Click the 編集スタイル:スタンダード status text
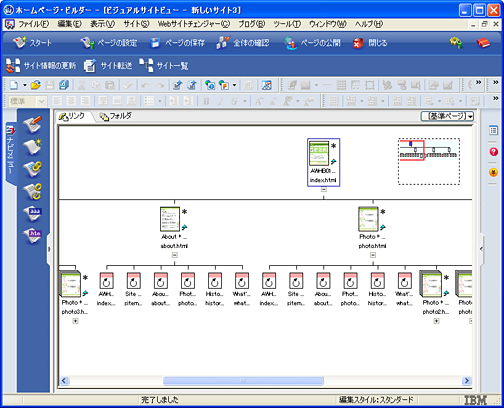The image size is (504, 408). (376, 400)
